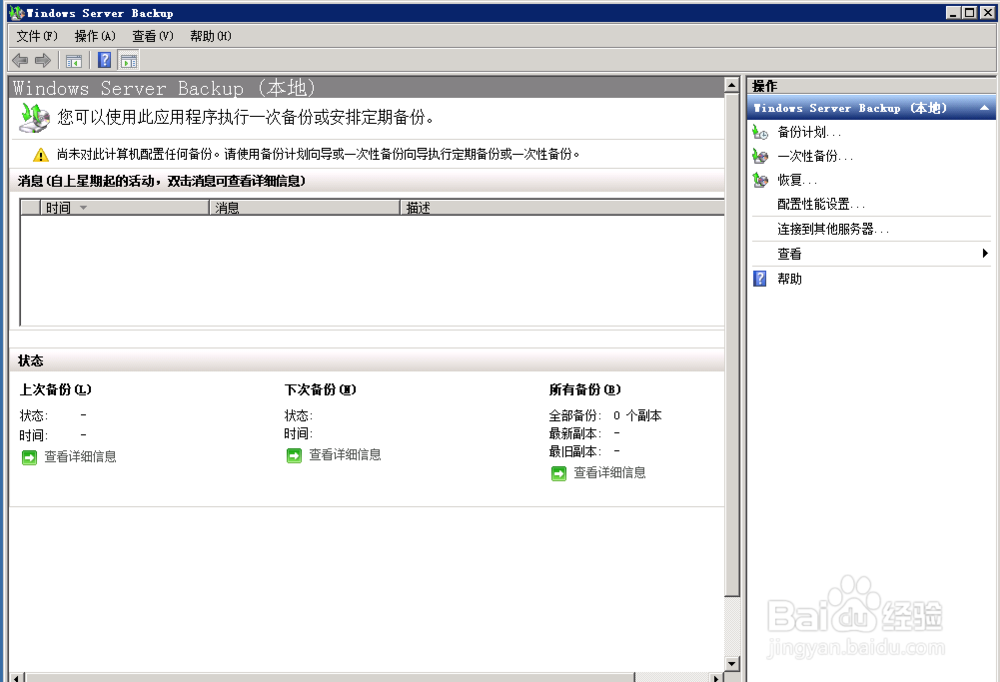The image size is (1000, 682).
Task: Collapse the Windows Server Backup (本地) actions section
Action: tap(984, 108)
